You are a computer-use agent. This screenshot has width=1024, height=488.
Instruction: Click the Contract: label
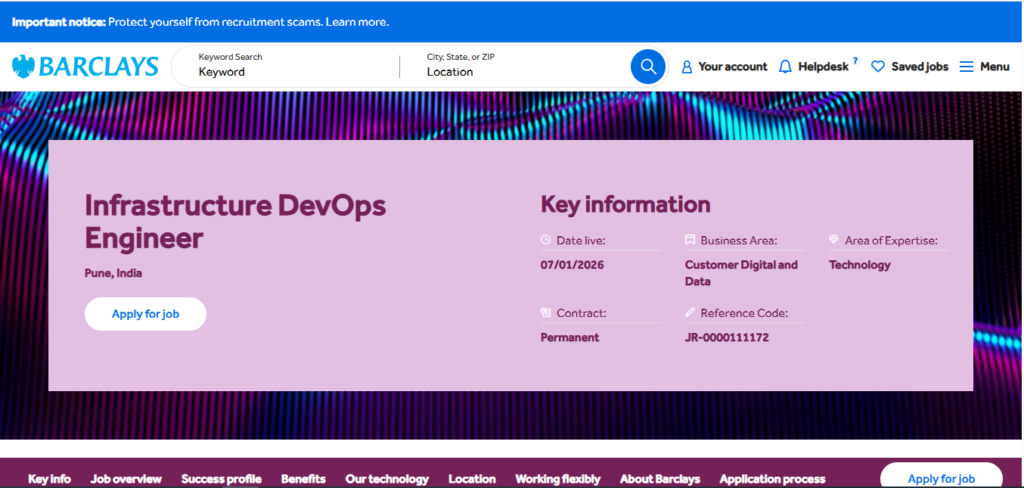(581, 314)
